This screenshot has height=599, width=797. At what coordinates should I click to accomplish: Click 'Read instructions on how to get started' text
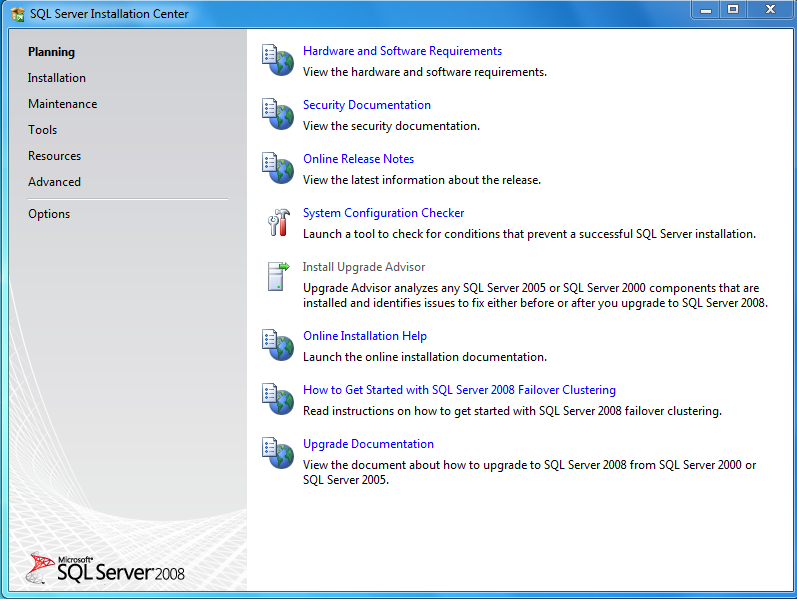512,411
